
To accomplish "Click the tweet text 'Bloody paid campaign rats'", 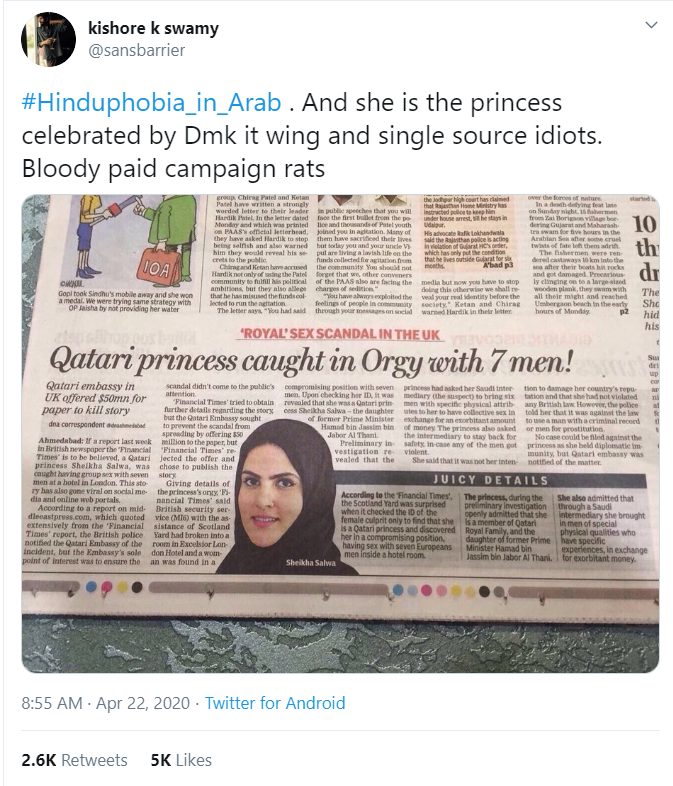I will (173, 168).
